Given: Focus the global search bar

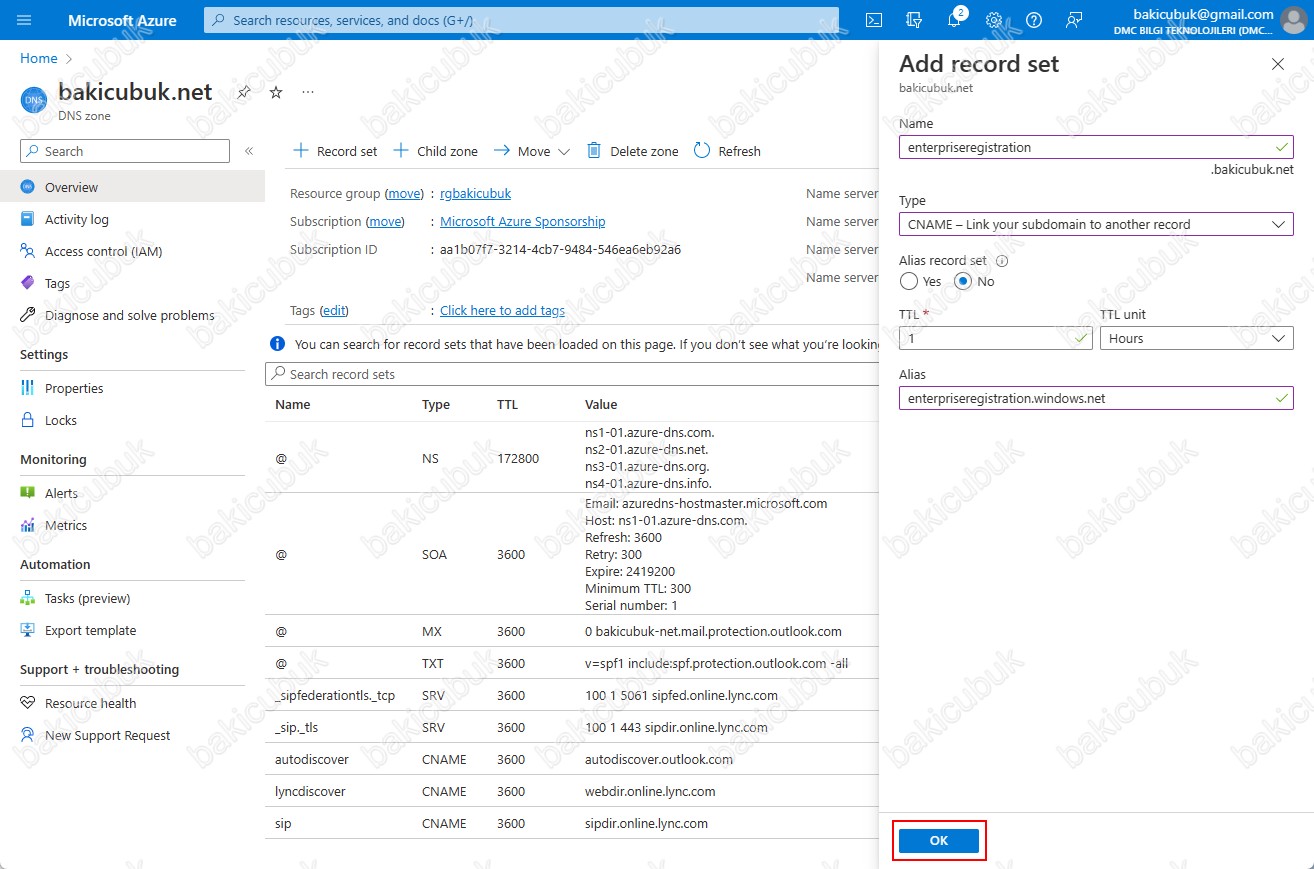Looking at the screenshot, I should click(x=521, y=20).
